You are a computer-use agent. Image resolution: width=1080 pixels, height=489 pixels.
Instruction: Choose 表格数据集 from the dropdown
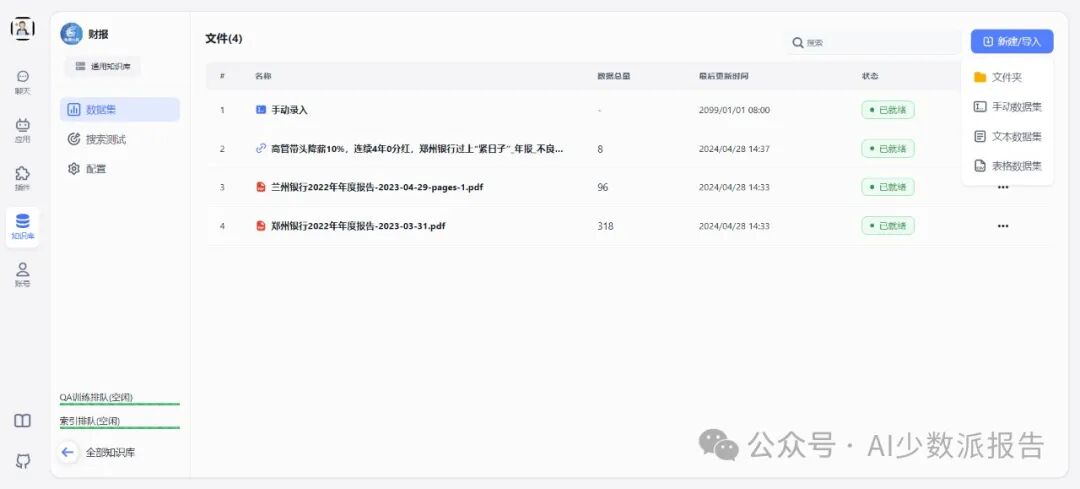(1007, 166)
